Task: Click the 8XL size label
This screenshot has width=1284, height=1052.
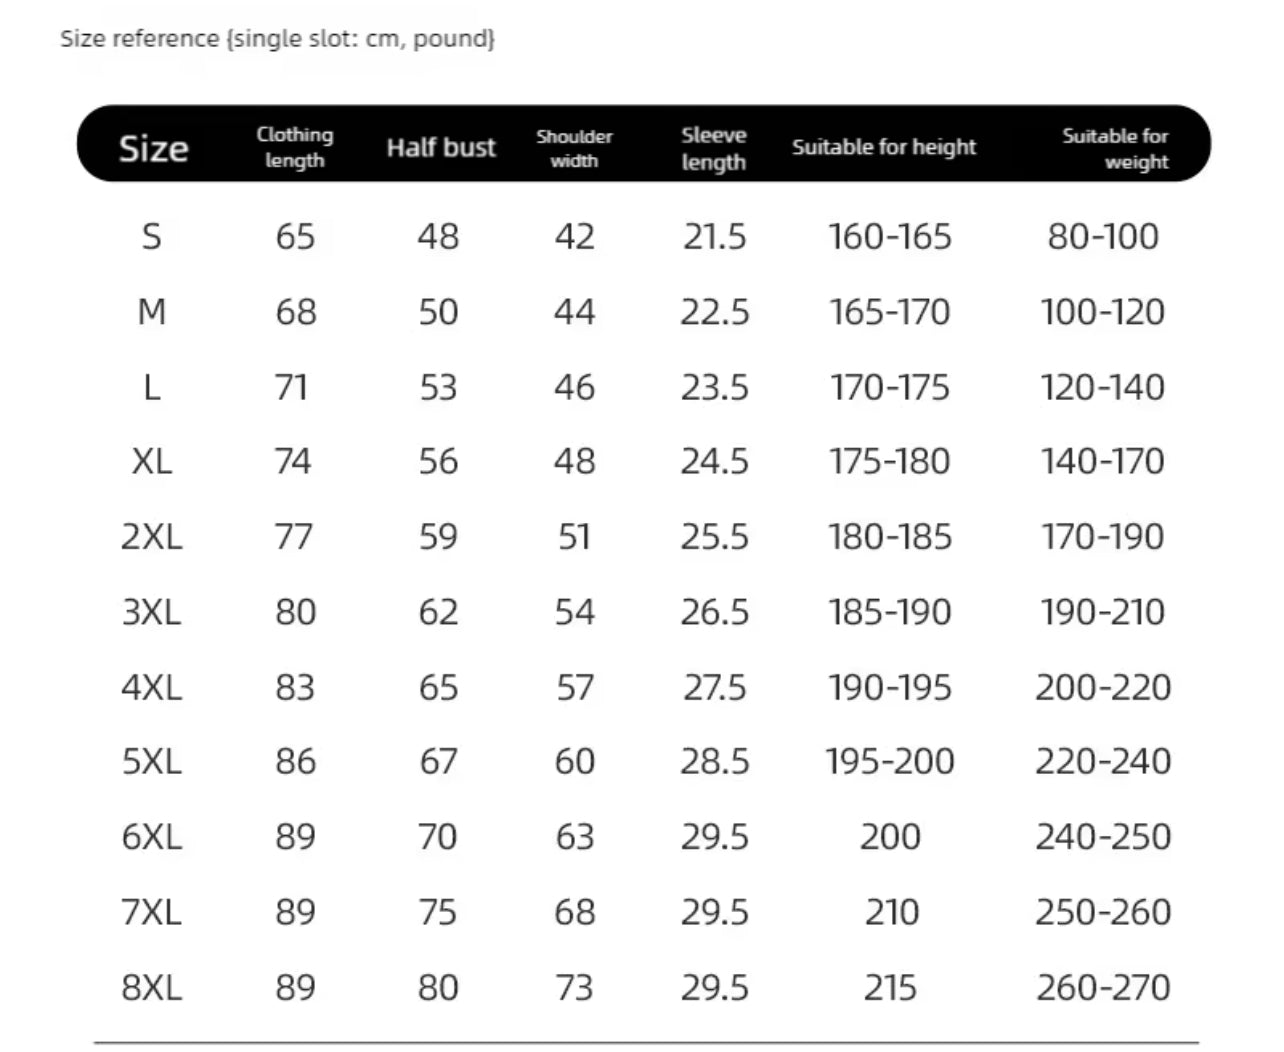Action: coord(152,988)
